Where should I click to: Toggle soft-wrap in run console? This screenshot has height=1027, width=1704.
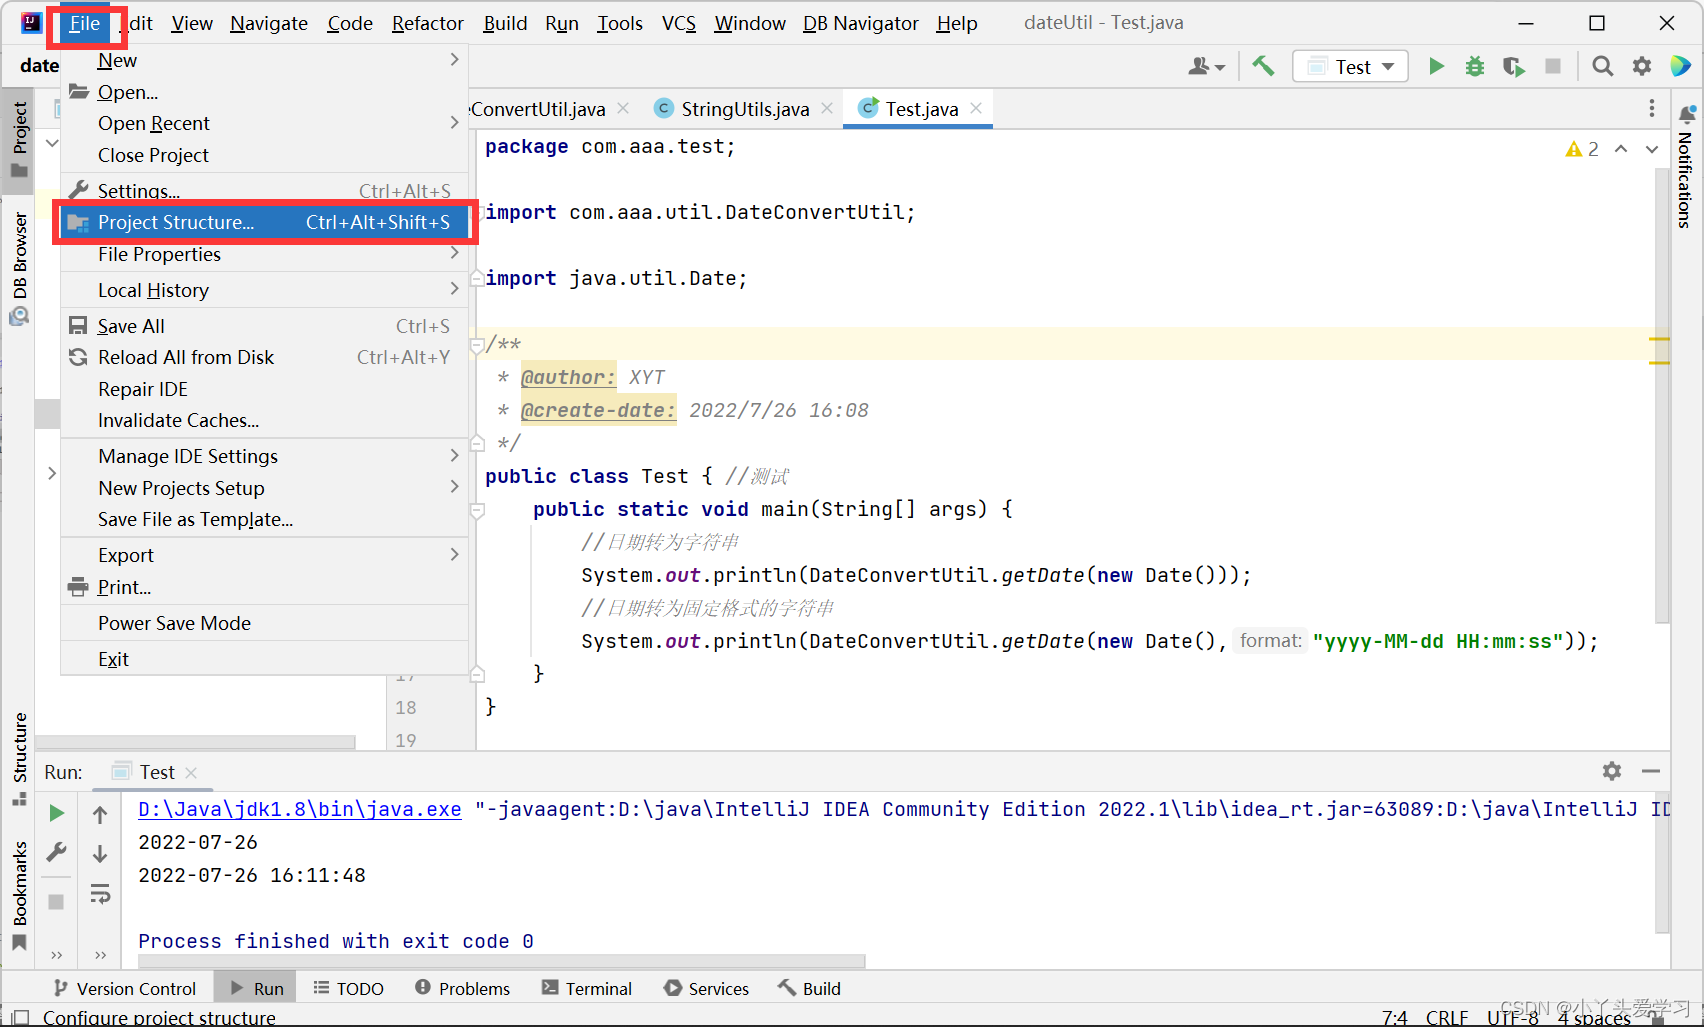100,894
